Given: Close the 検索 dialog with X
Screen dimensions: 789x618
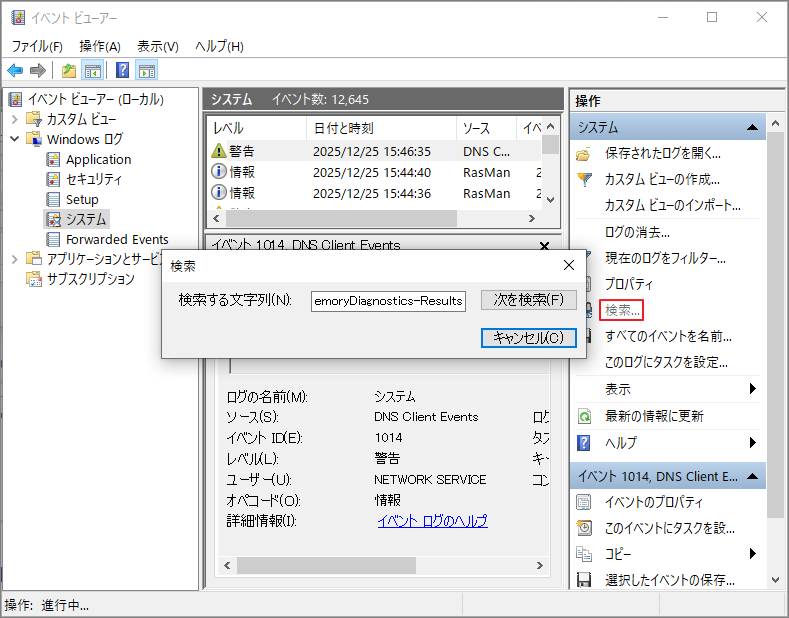Looking at the screenshot, I should [569, 265].
